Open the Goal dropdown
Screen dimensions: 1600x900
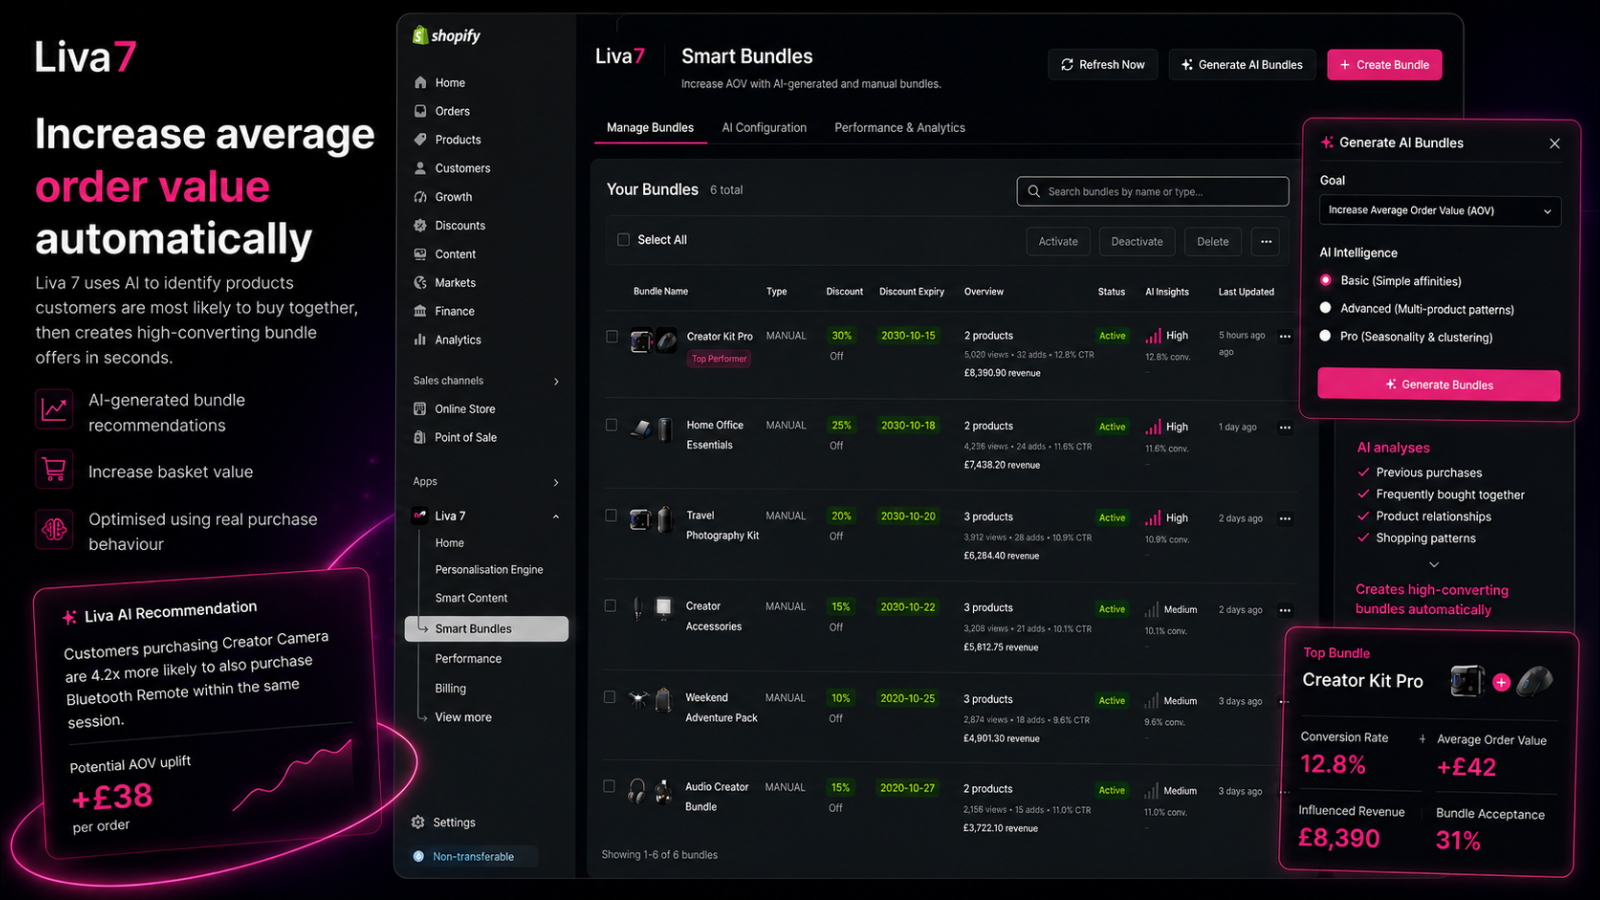pos(1440,211)
